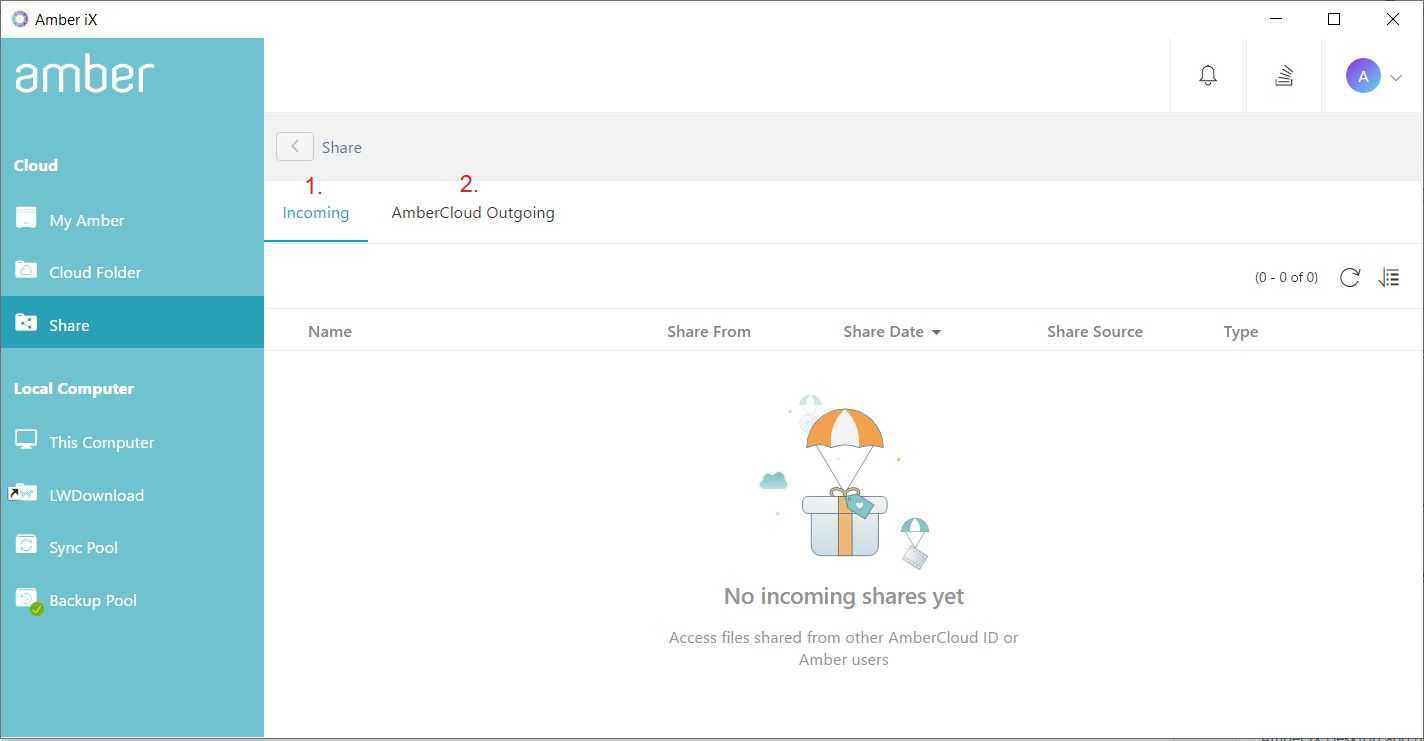Close the Amber iX window

coord(1393,19)
